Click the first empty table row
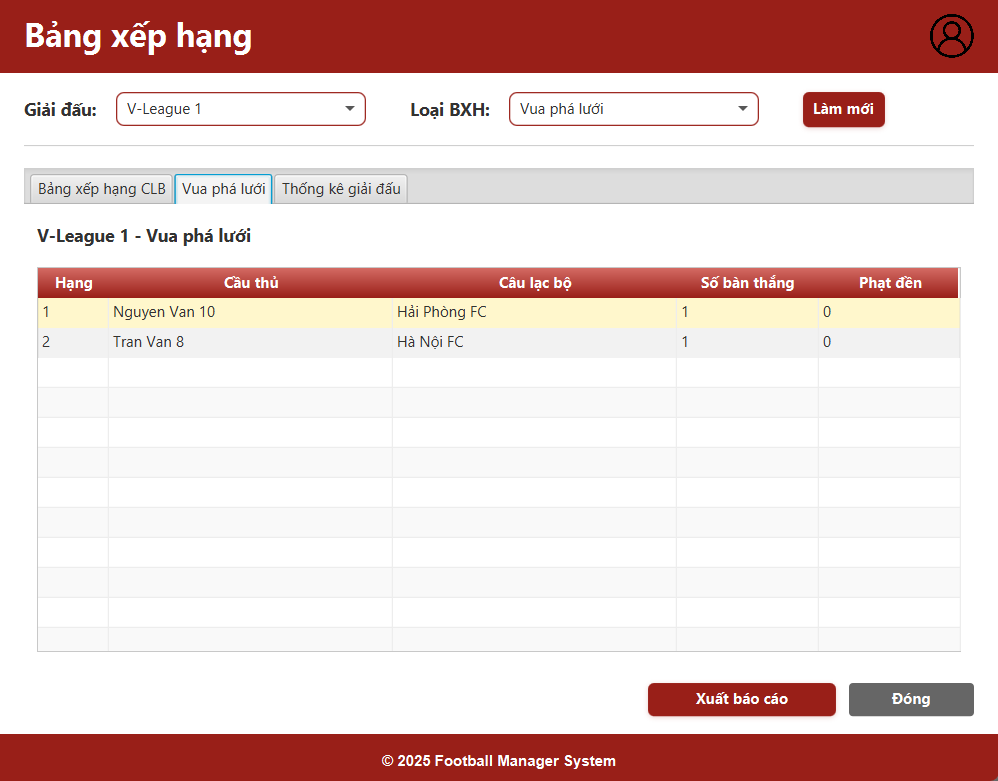The height and width of the screenshot is (781, 998). [x=498, y=372]
